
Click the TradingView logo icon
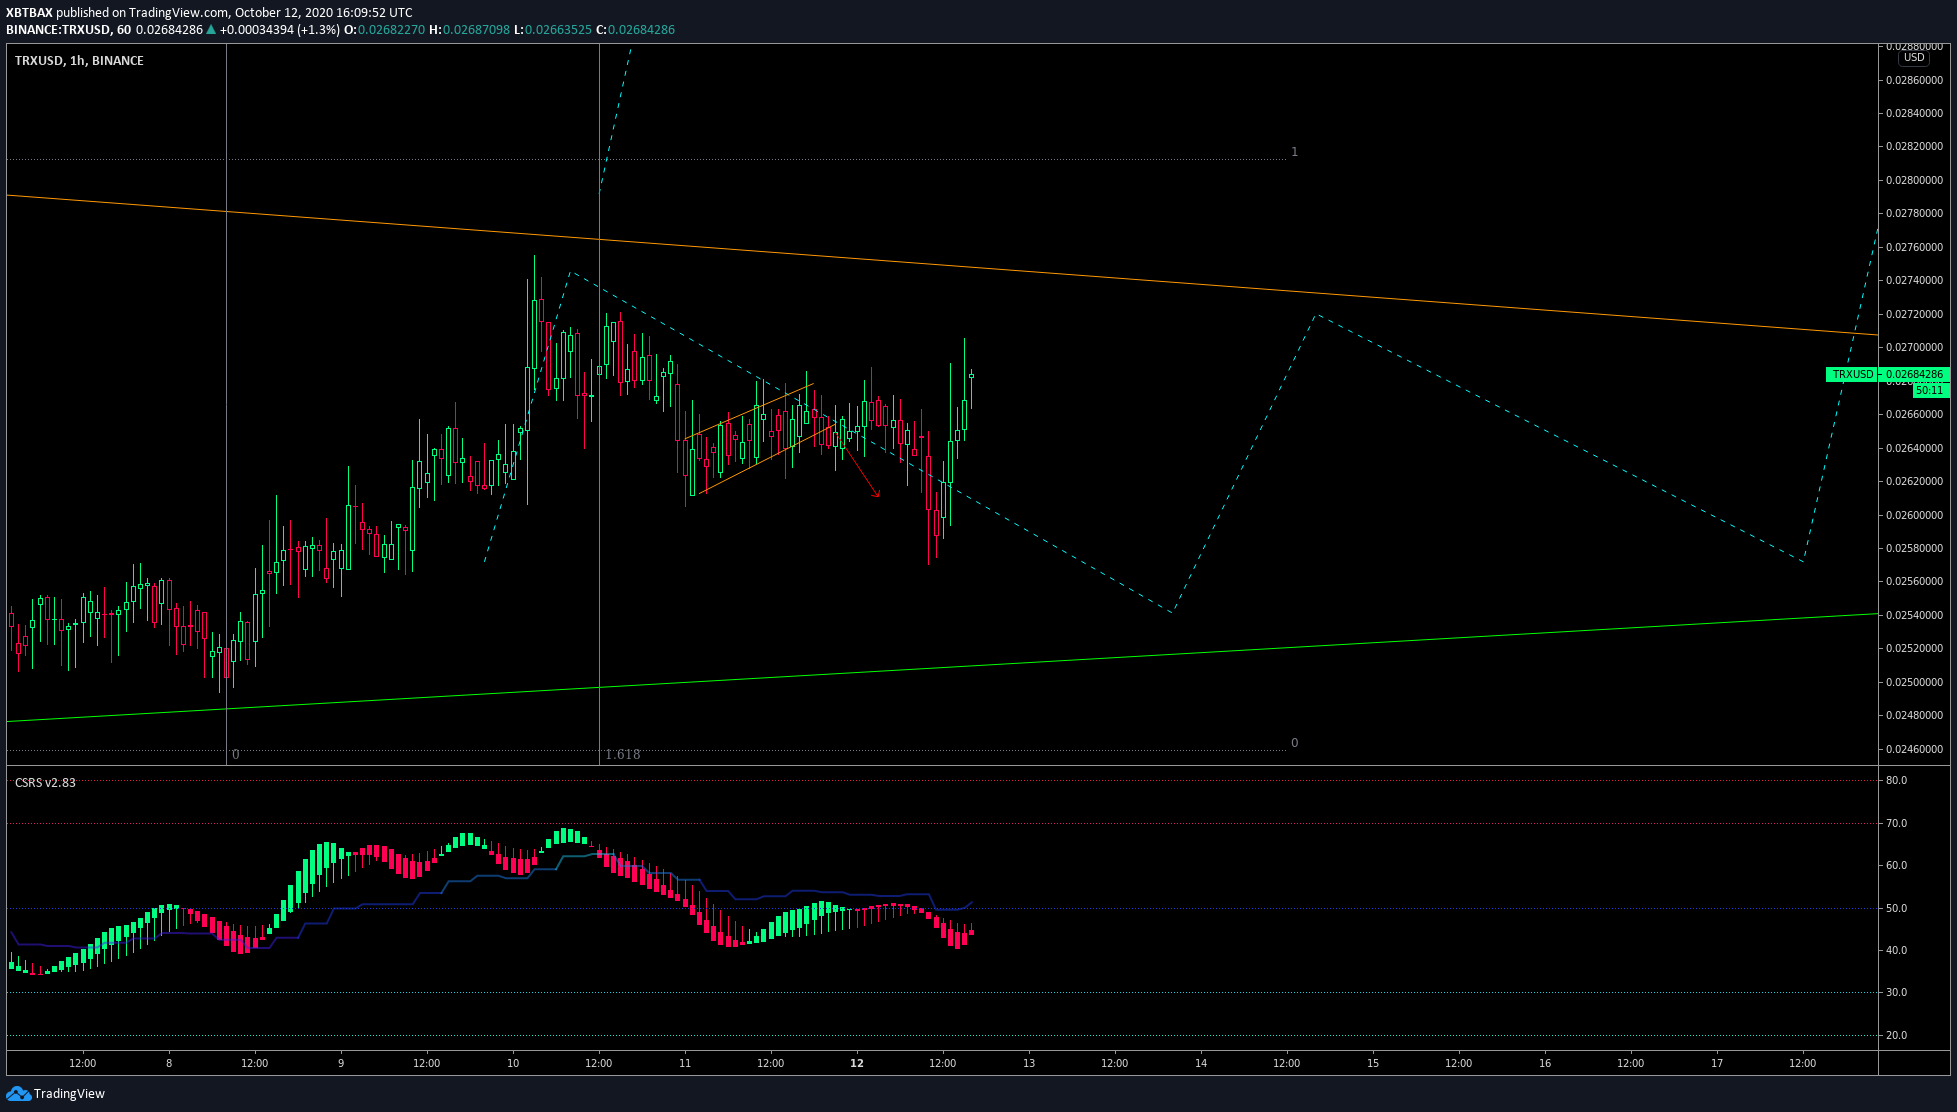(18, 1093)
